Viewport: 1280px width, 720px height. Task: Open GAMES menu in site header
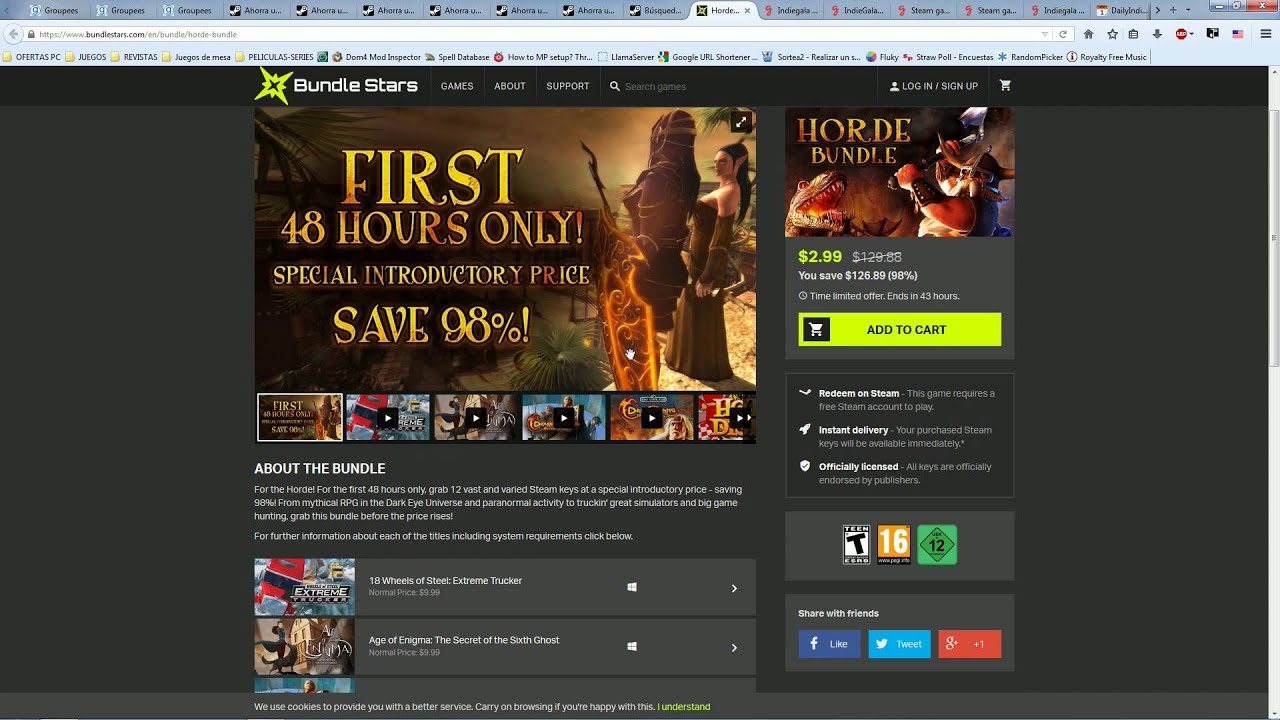[x=457, y=86]
